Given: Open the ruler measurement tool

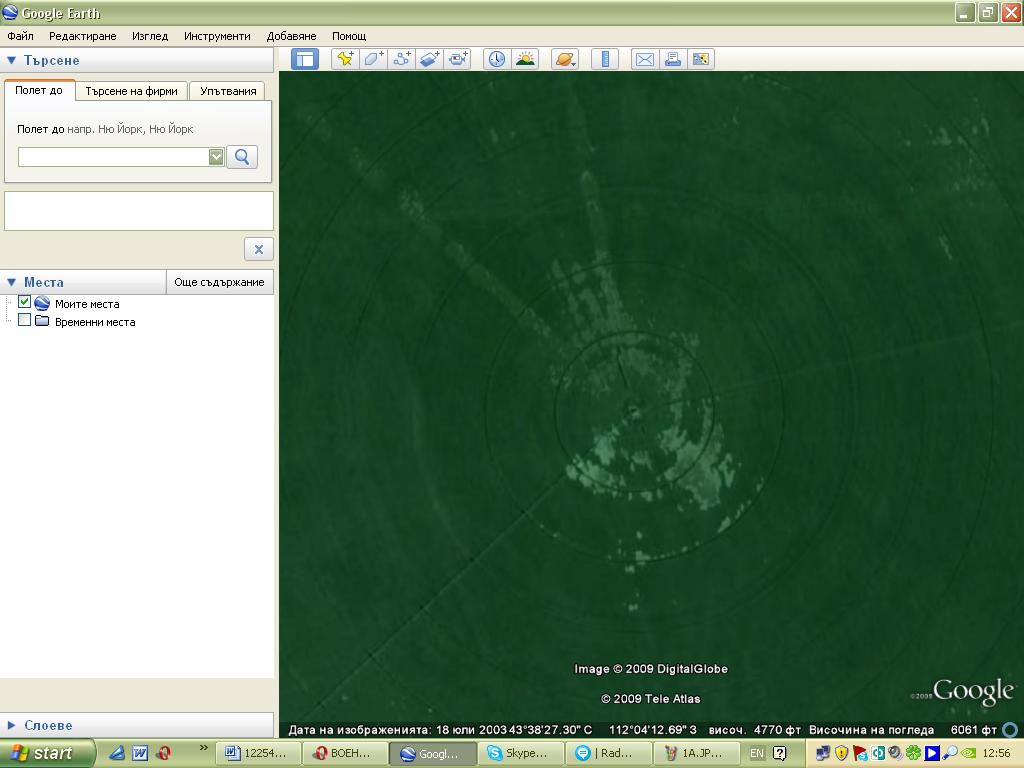Looking at the screenshot, I should [605, 59].
